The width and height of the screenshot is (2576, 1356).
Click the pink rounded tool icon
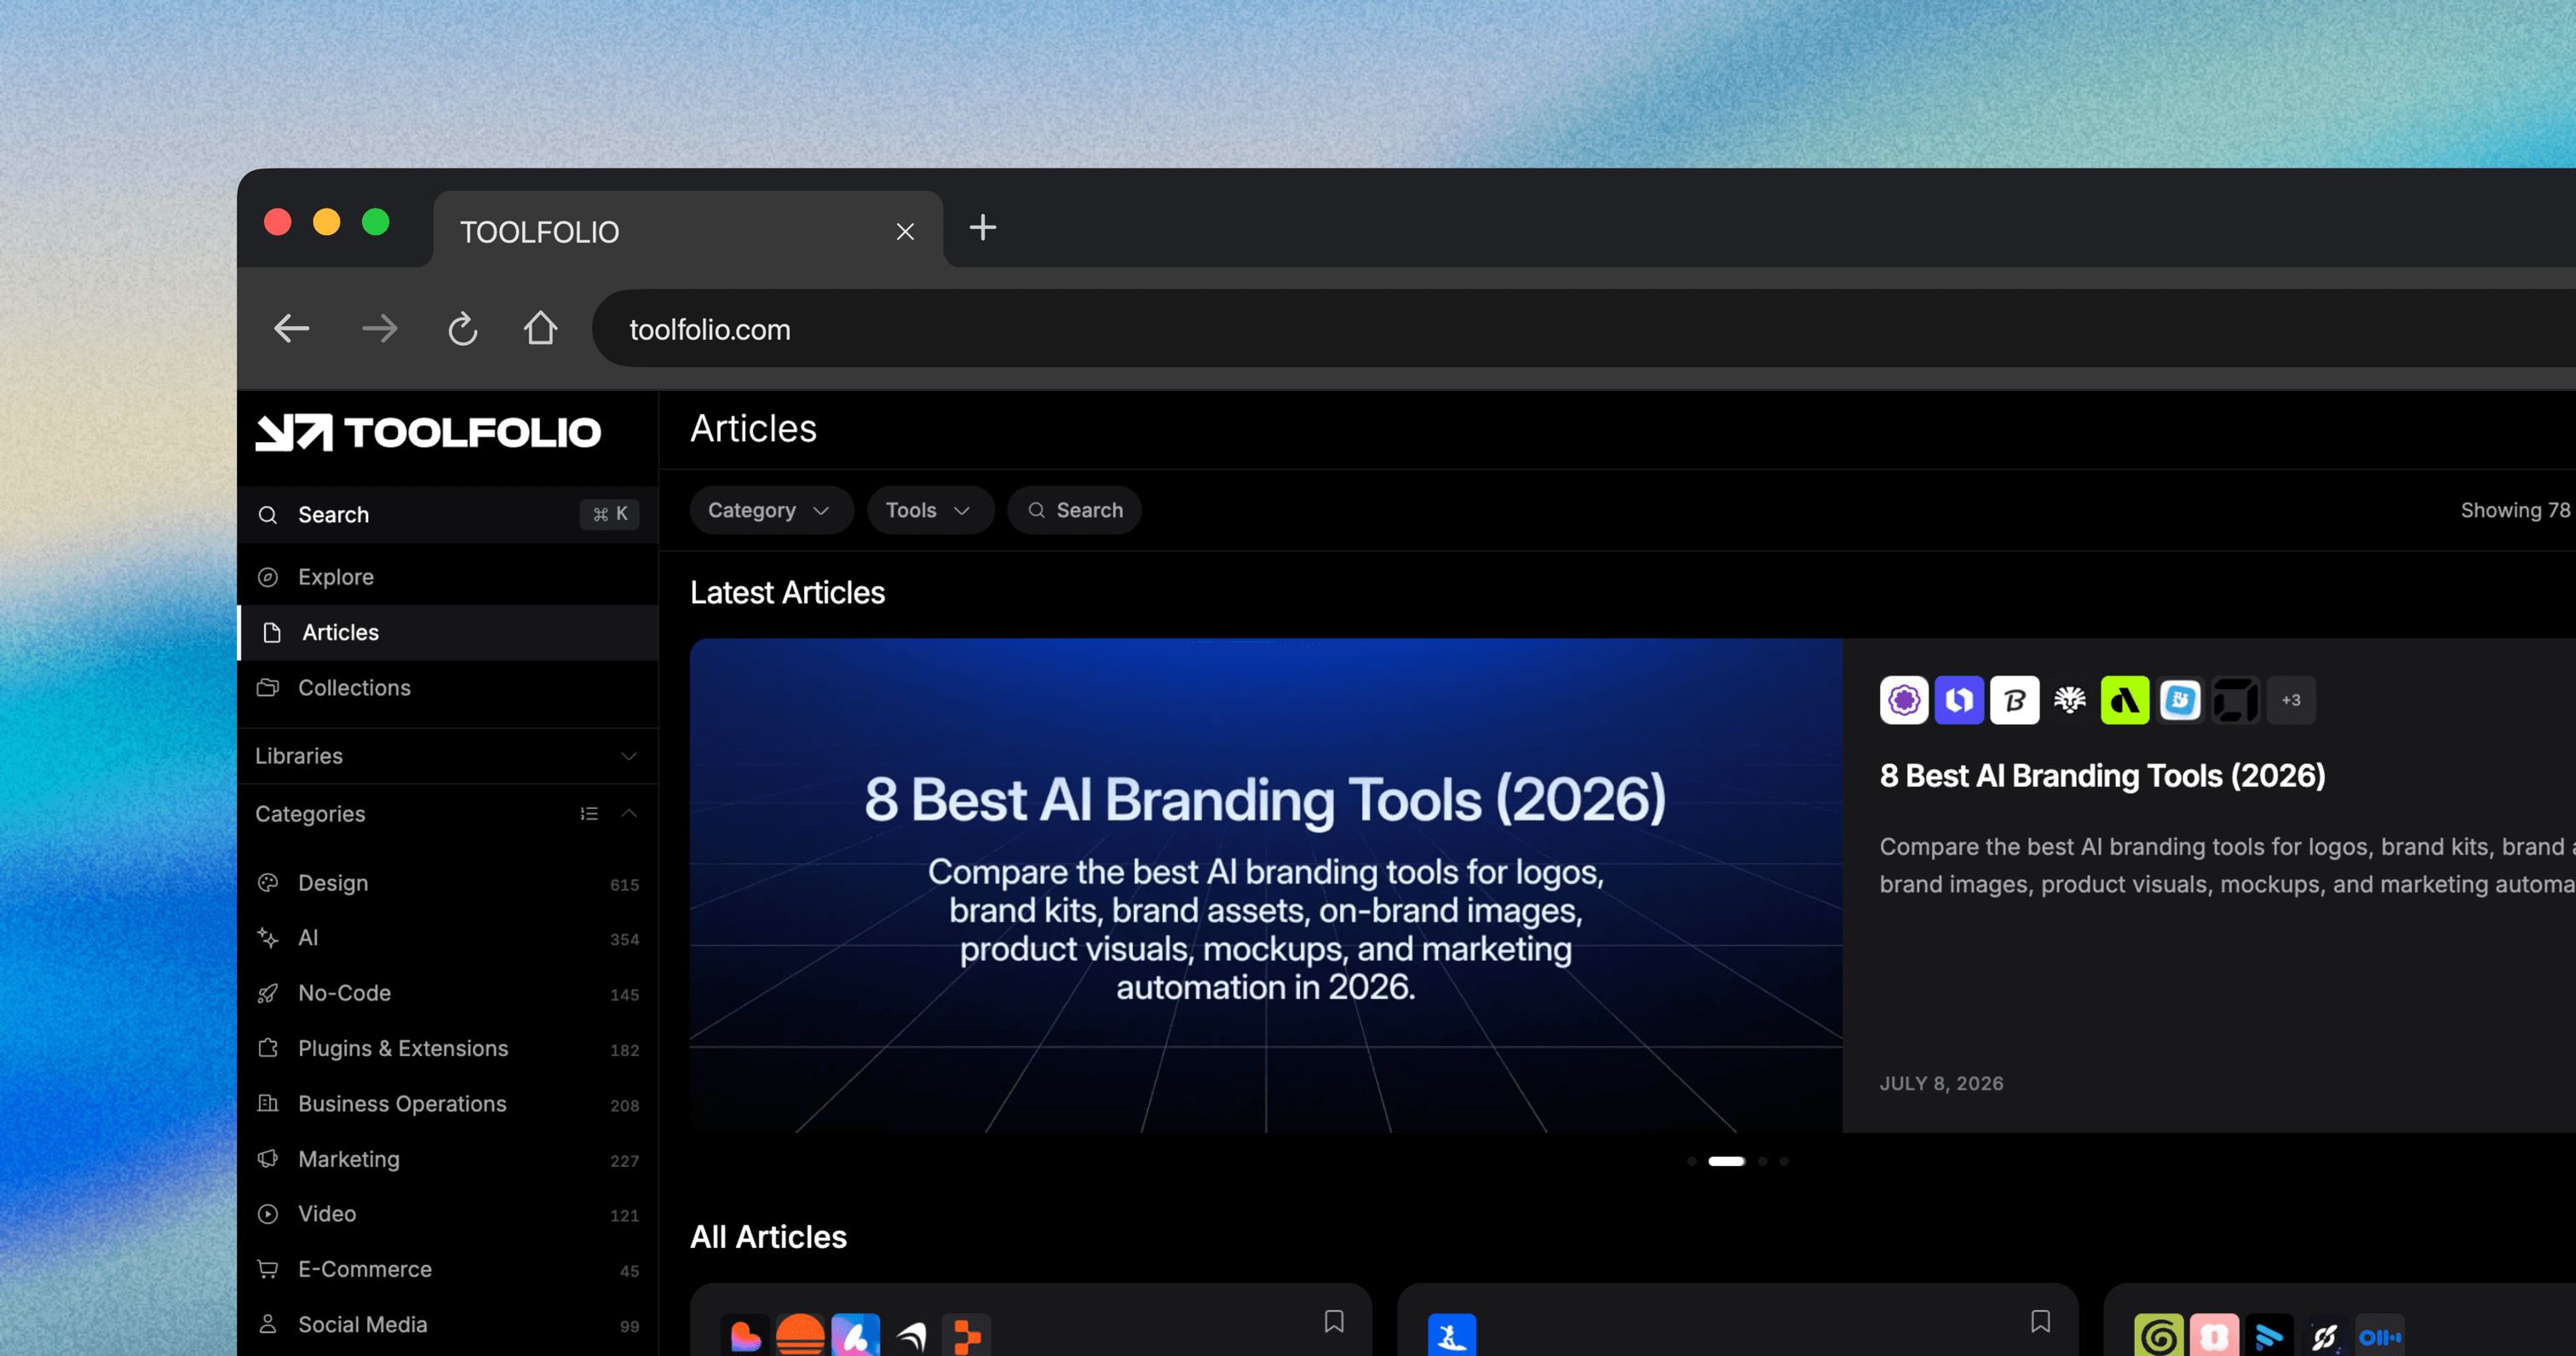click(2214, 1336)
